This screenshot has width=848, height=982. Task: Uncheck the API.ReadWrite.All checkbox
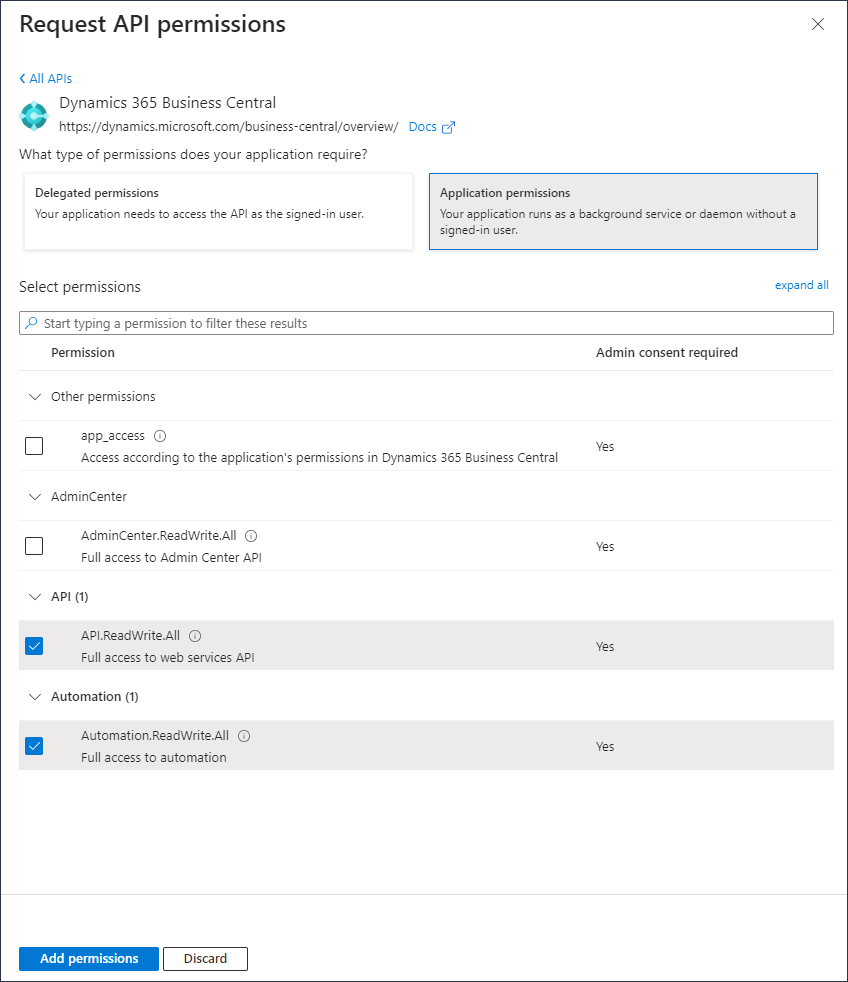pyautogui.click(x=34, y=646)
